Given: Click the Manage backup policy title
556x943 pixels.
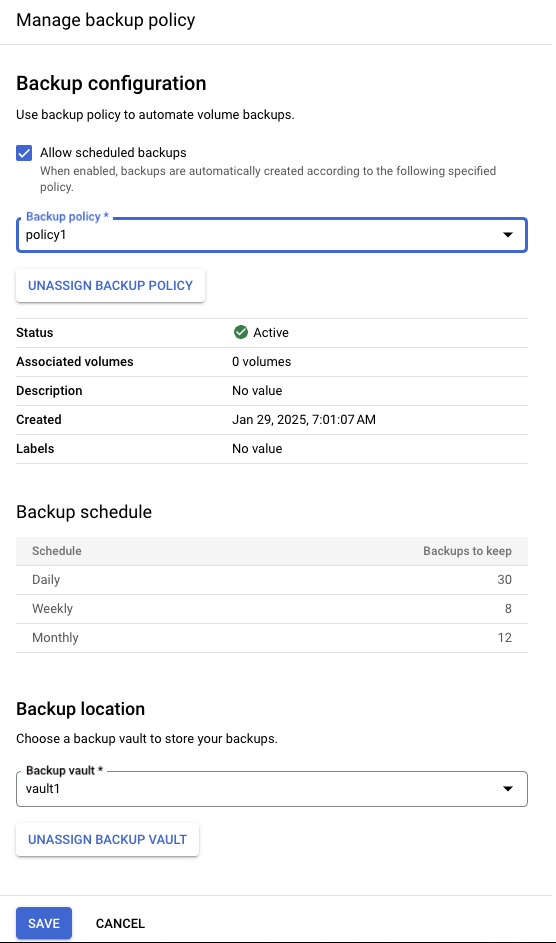Looking at the screenshot, I should click(x=106, y=20).
